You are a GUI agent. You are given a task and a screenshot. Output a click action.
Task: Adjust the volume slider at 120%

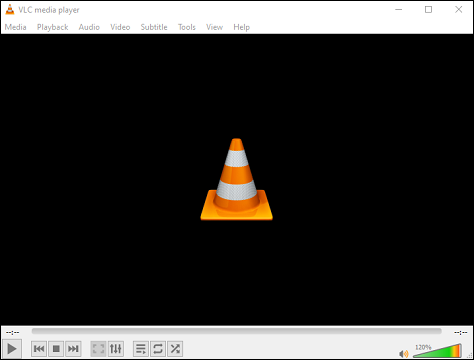click(437, 351)
